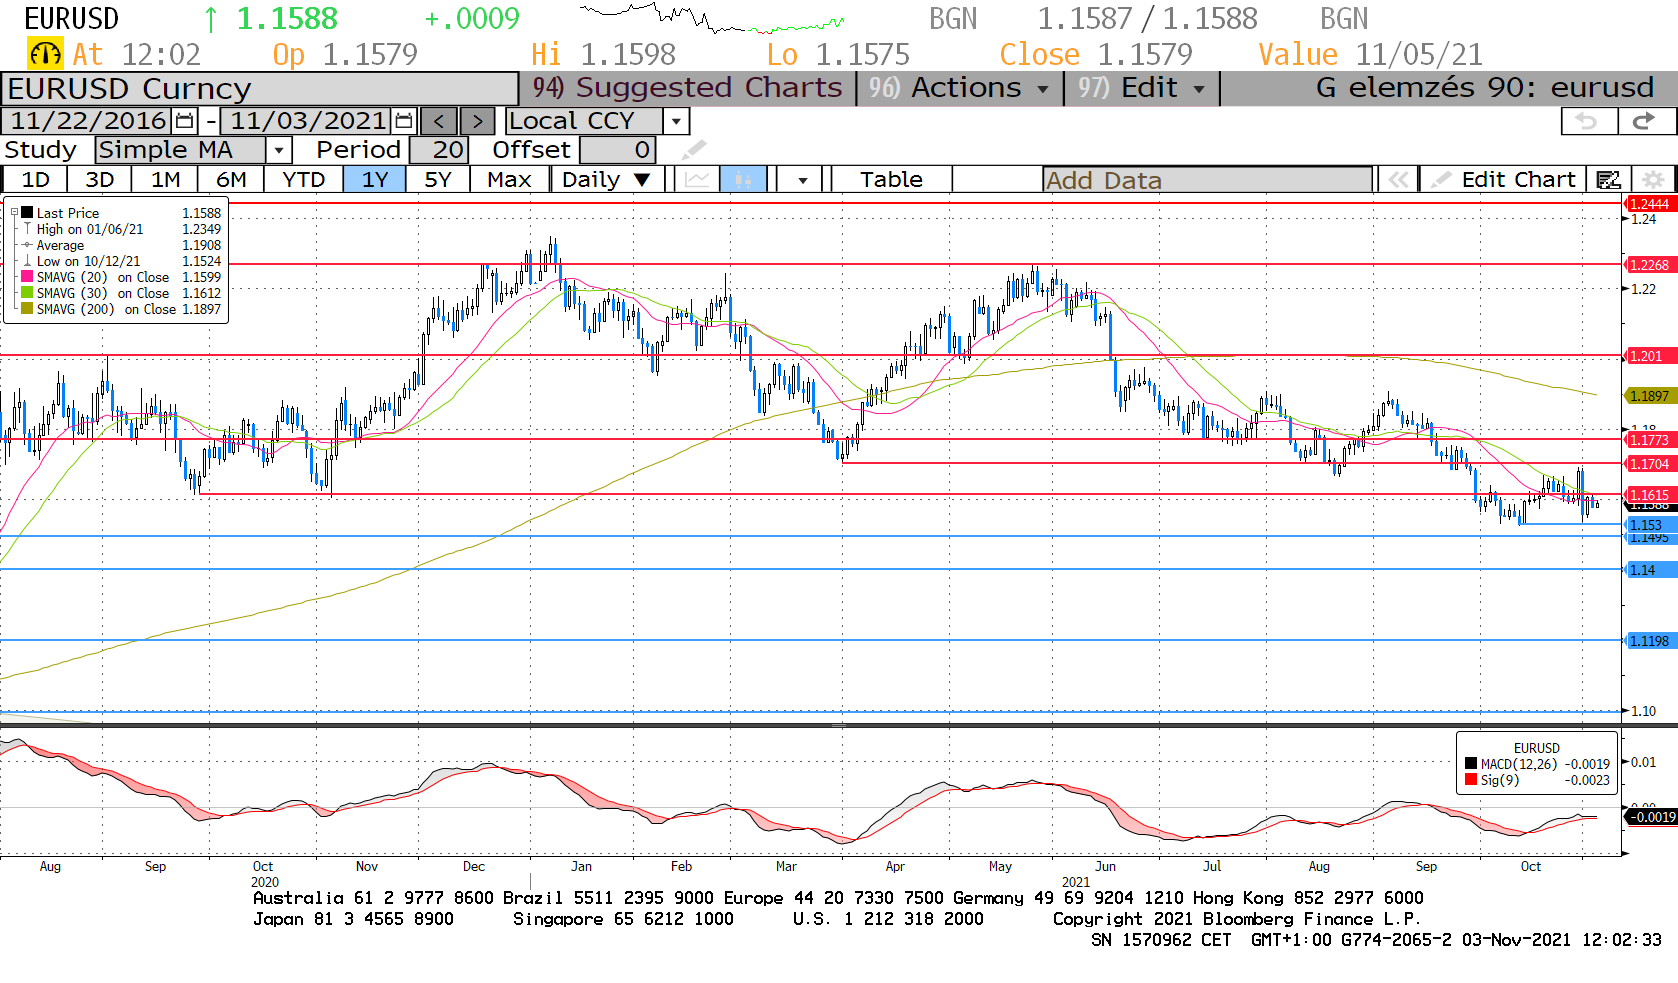Select the 1.153 blue level label

tap(1650, 525)
